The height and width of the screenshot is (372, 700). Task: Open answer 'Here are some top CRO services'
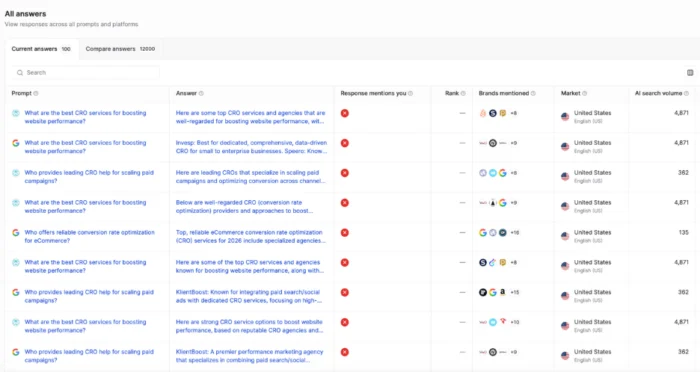250,117
